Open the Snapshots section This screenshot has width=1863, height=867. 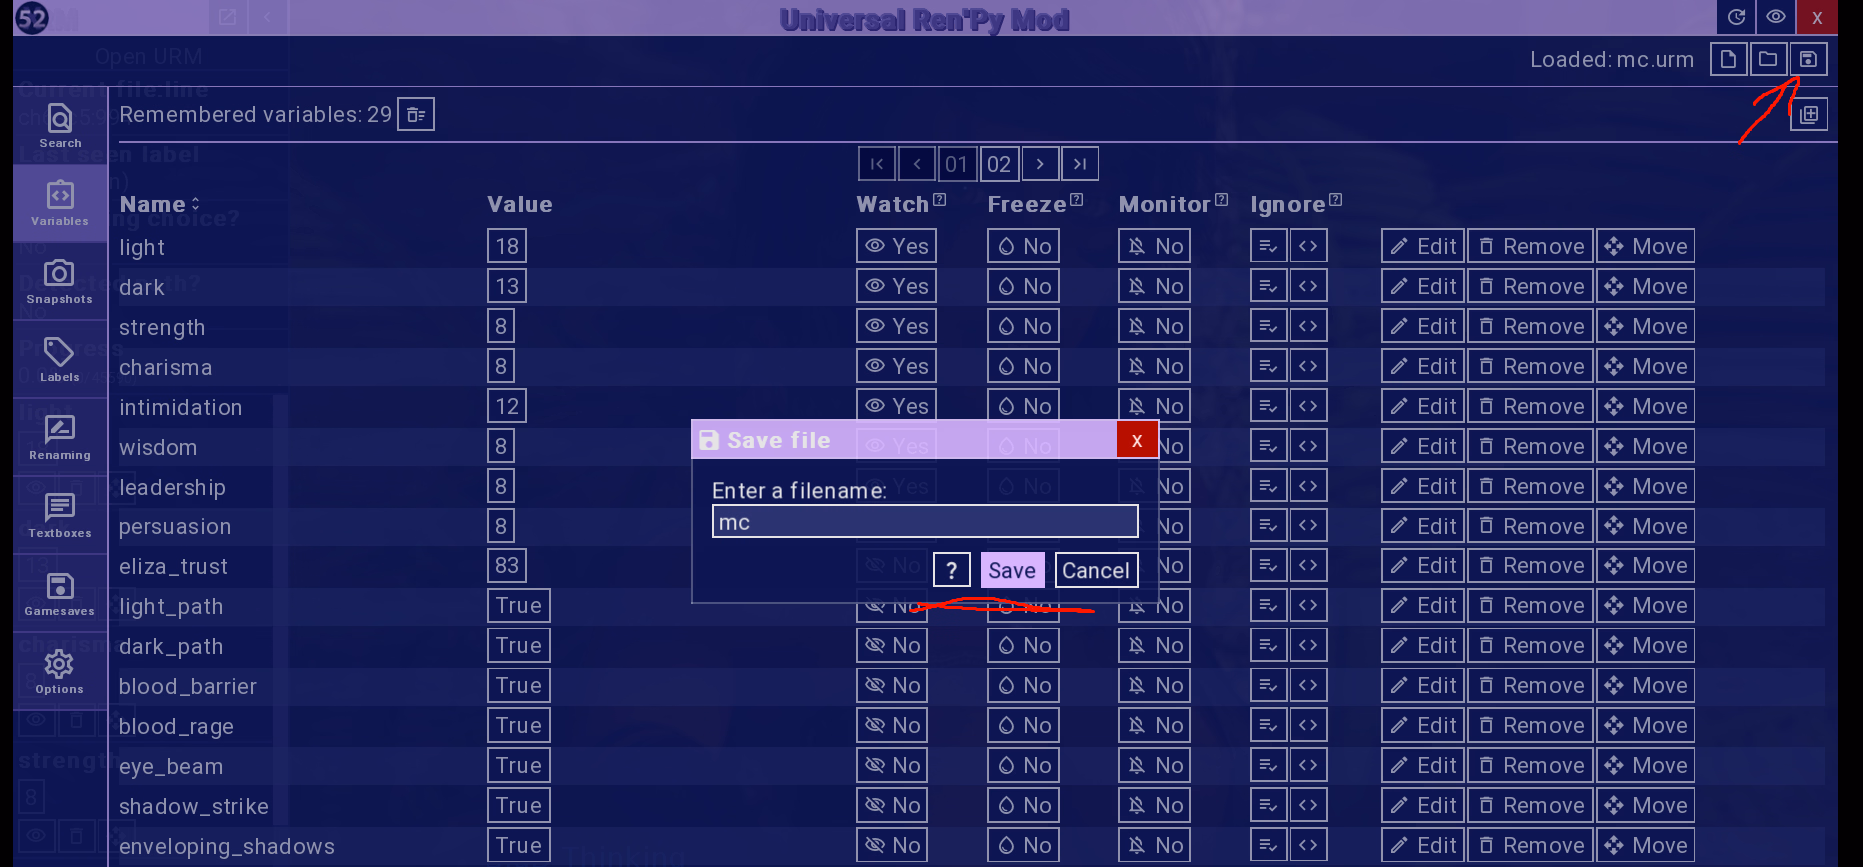pos(60,281)
